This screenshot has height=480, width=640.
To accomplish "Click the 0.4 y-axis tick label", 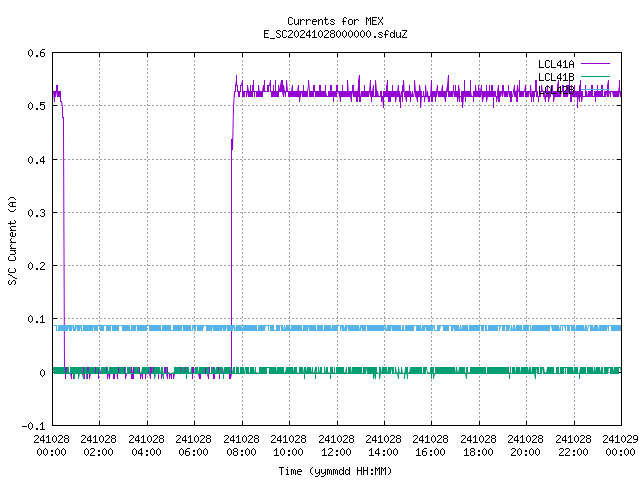I will 36,160.
